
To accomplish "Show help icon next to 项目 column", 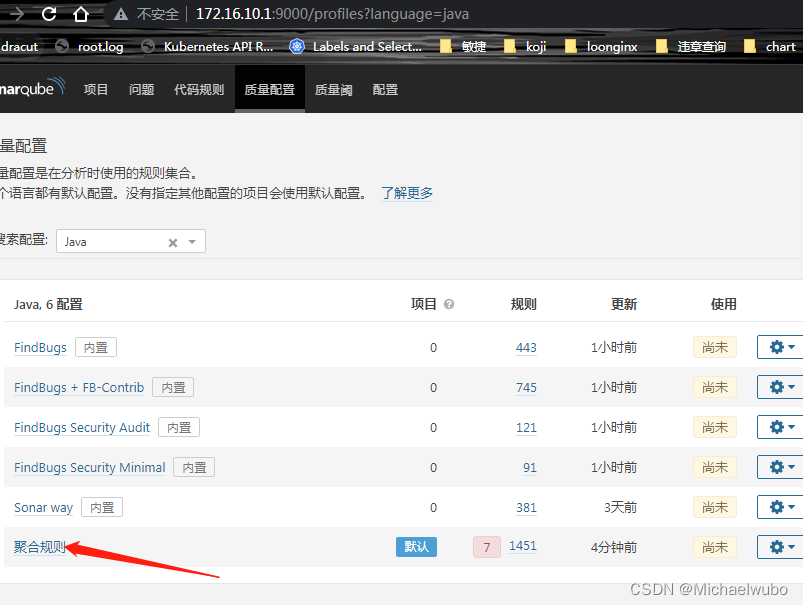I will pos(449,304).
